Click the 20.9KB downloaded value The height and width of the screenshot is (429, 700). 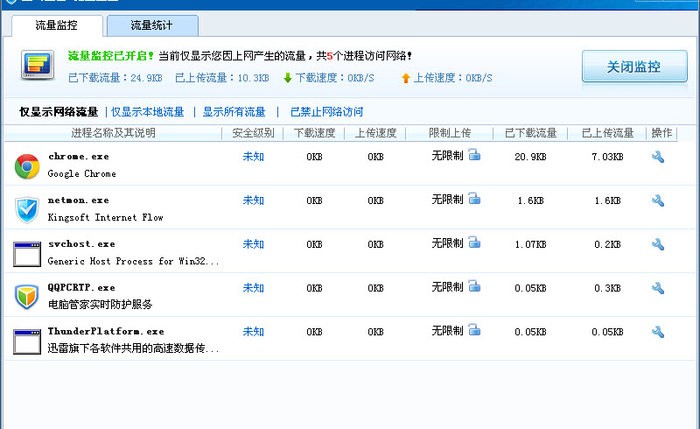click(x=530, y=157)
